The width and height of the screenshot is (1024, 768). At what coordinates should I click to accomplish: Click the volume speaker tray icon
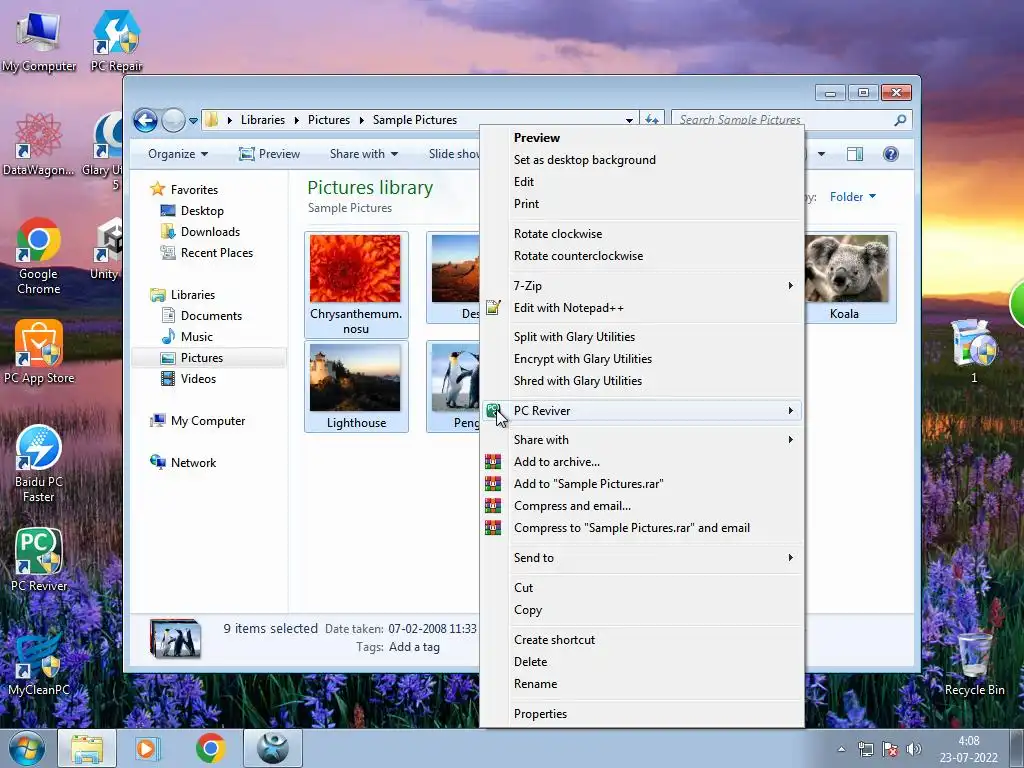[x=914, y=749]
